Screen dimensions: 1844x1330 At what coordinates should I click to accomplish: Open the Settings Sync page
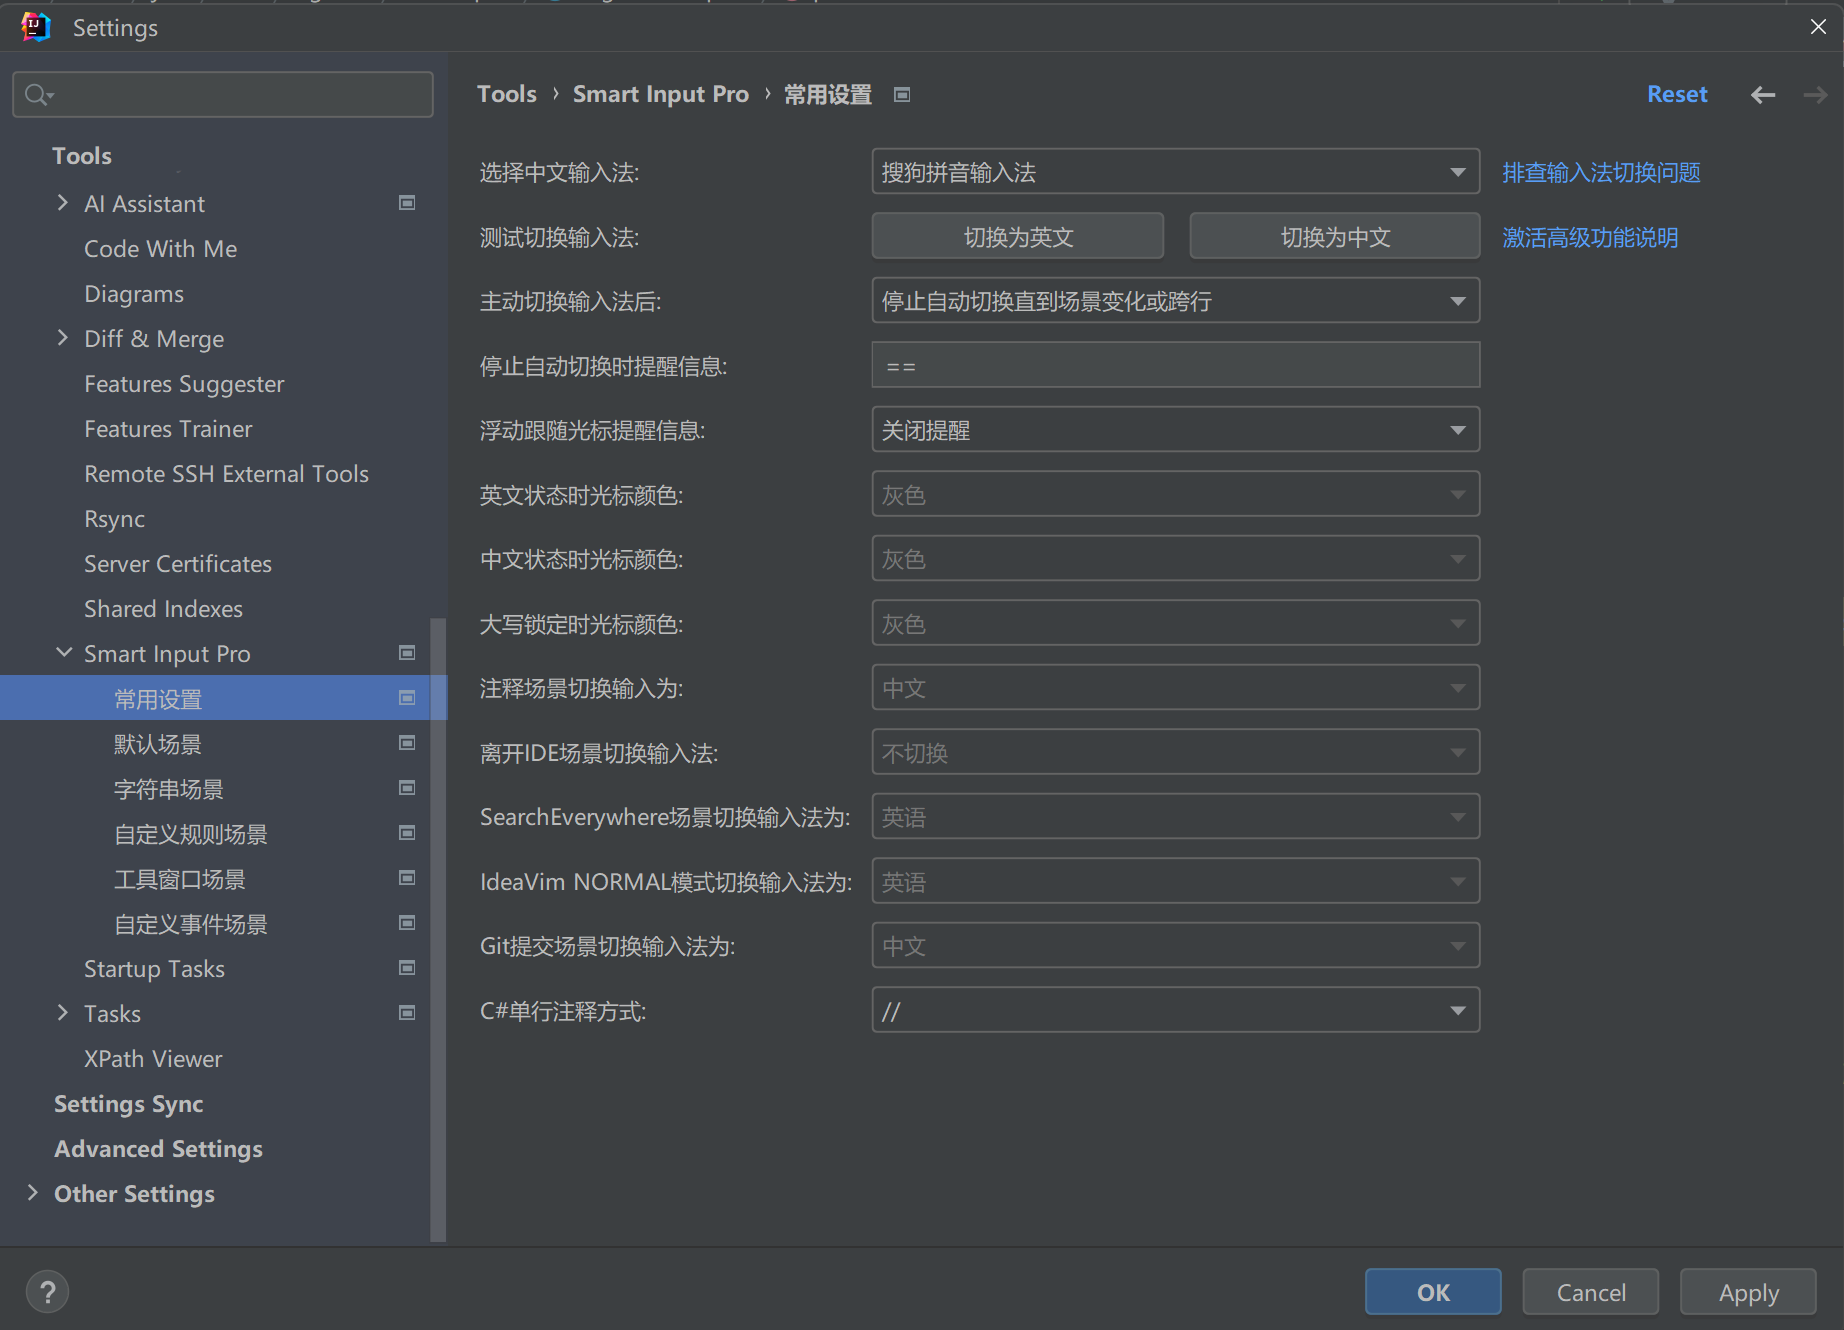tap(128, 1103)
